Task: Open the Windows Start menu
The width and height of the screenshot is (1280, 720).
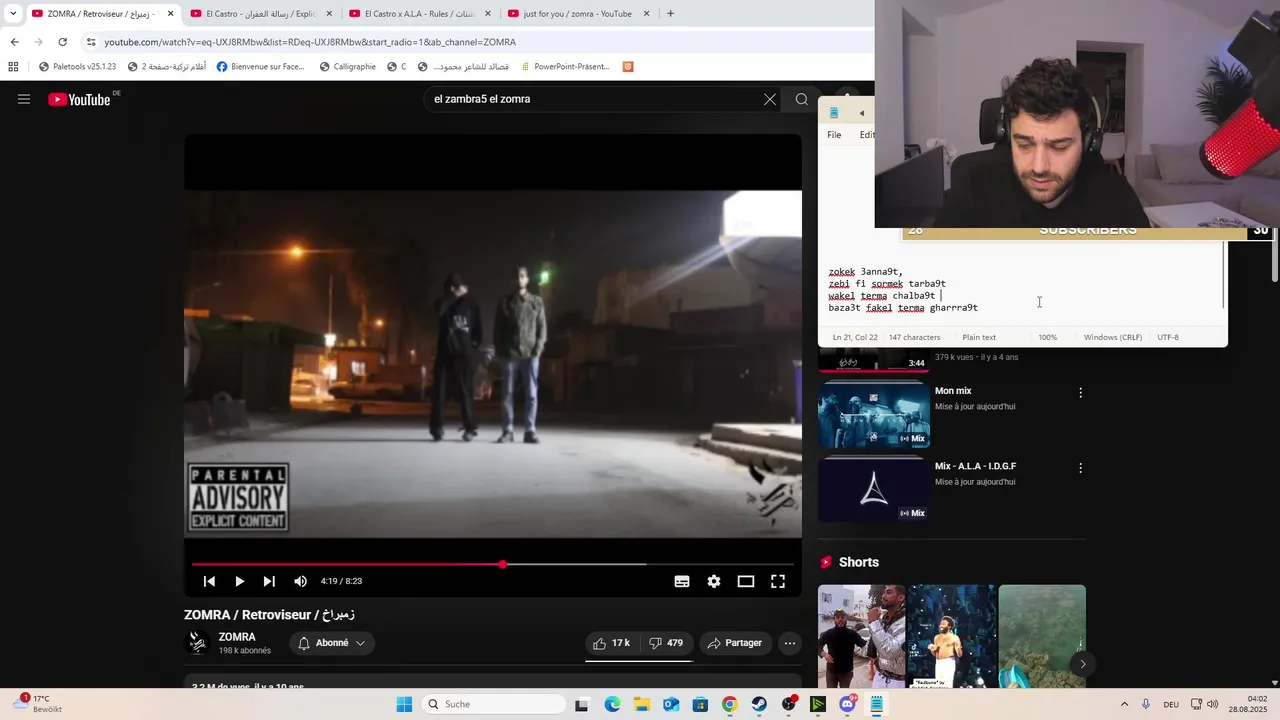Action: 404,704
